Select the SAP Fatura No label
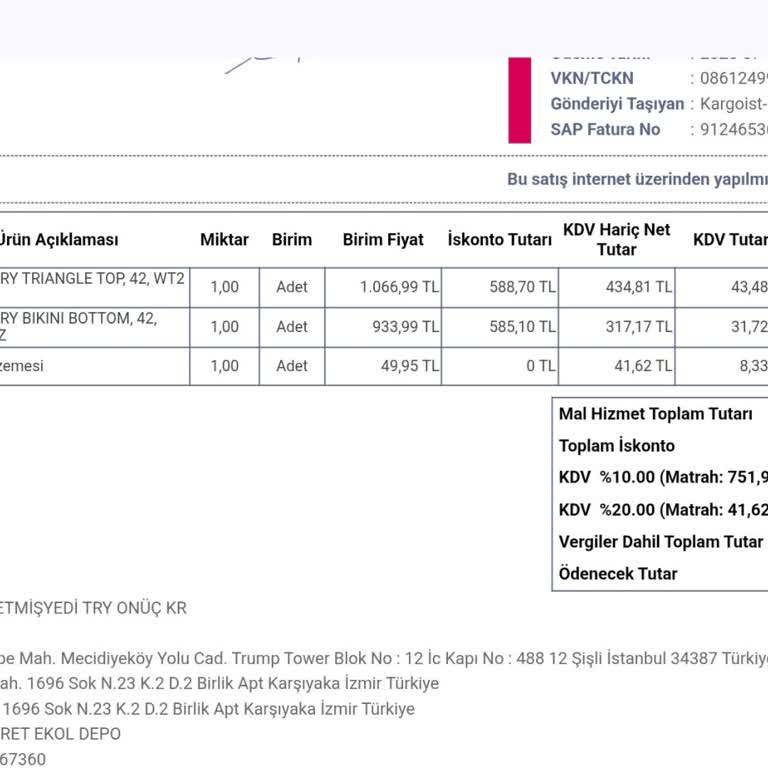768x768 pixels. (605, 130)
